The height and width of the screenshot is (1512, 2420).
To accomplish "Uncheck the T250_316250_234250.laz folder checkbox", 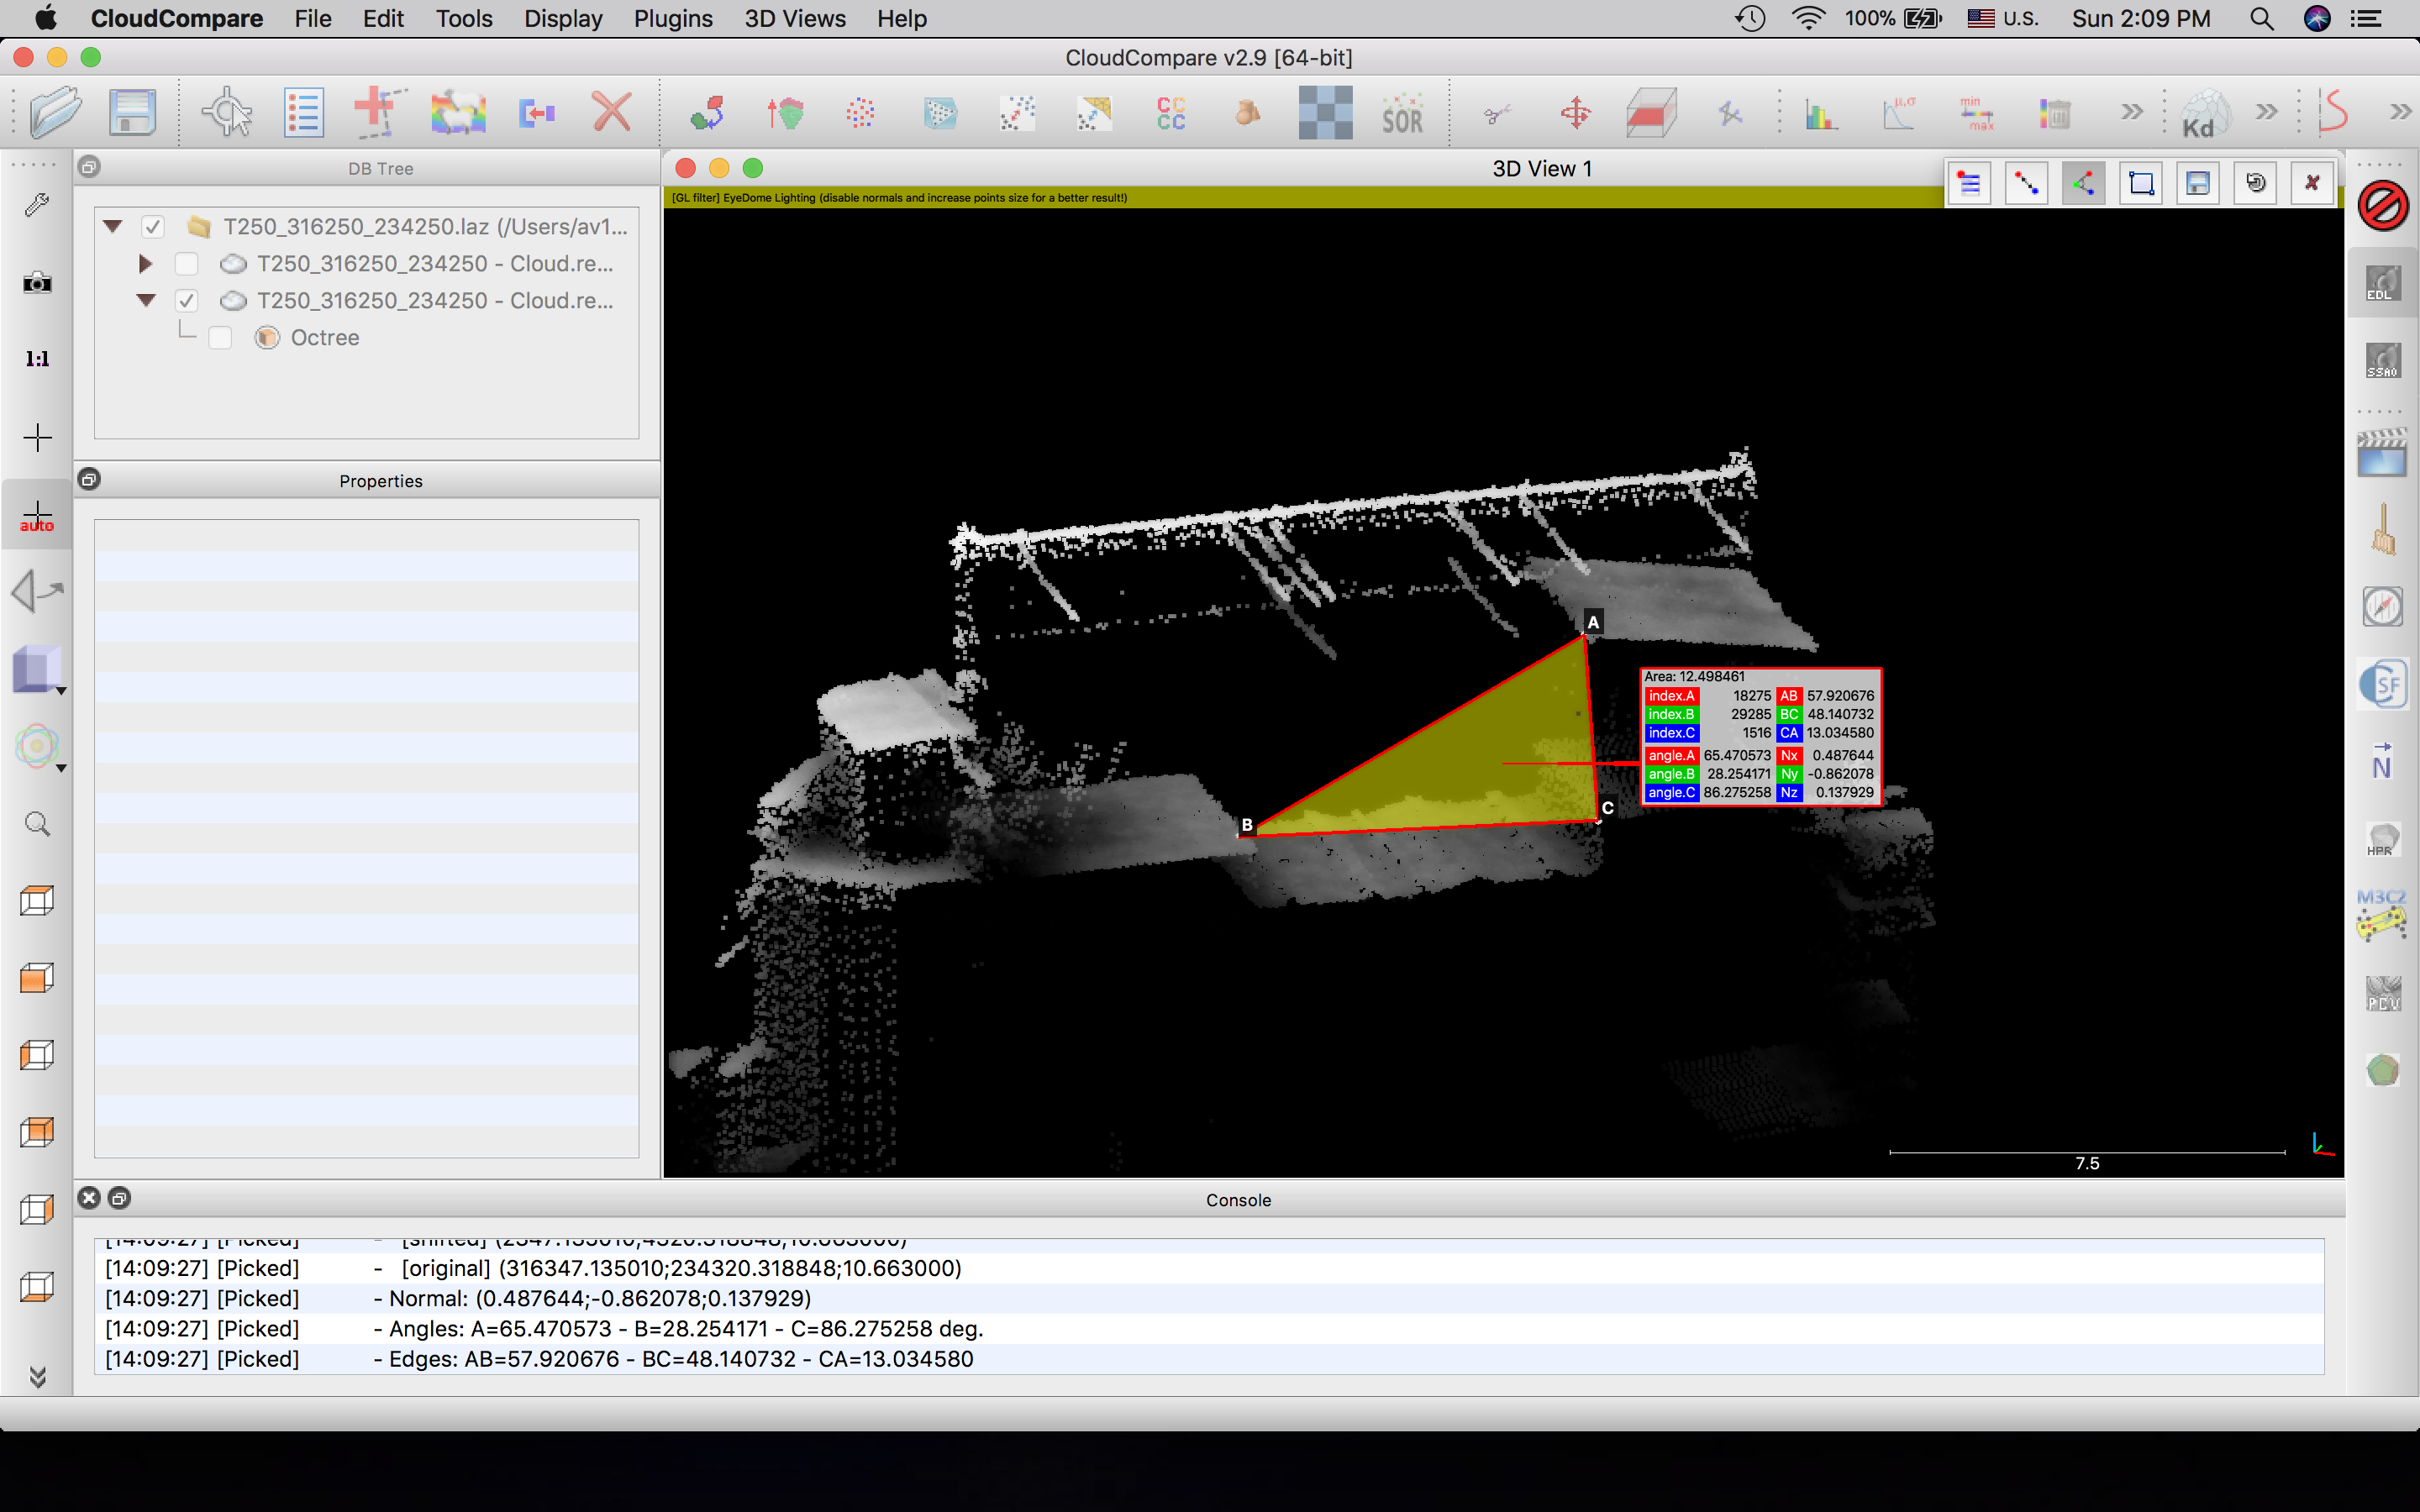I will point(152,227).
